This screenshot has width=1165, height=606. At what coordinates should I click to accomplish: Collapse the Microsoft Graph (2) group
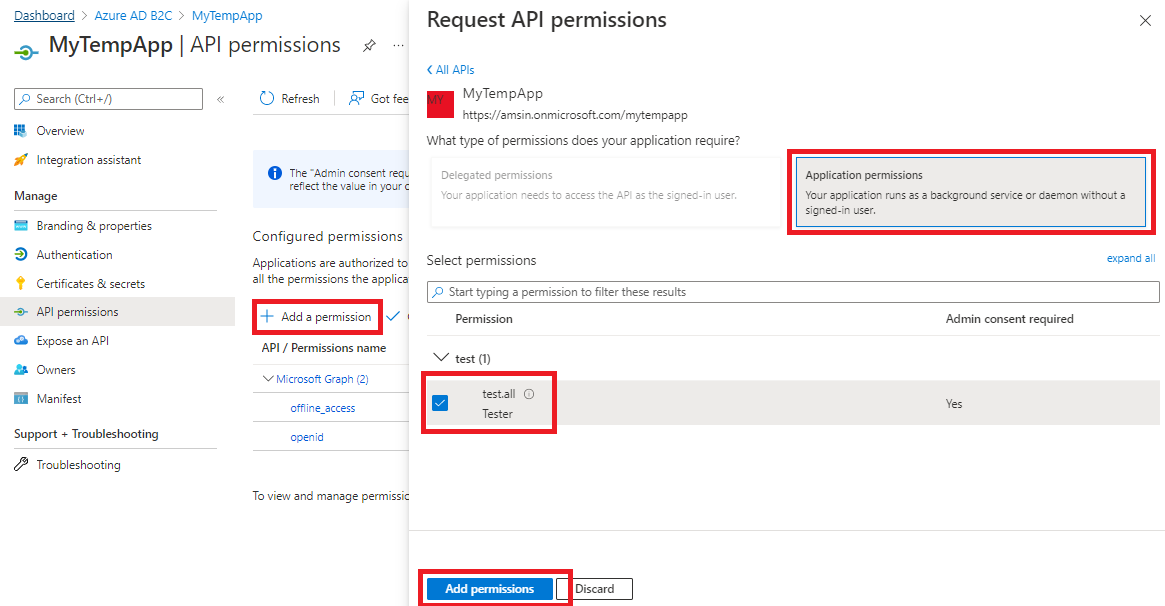(x=267, y=379)
